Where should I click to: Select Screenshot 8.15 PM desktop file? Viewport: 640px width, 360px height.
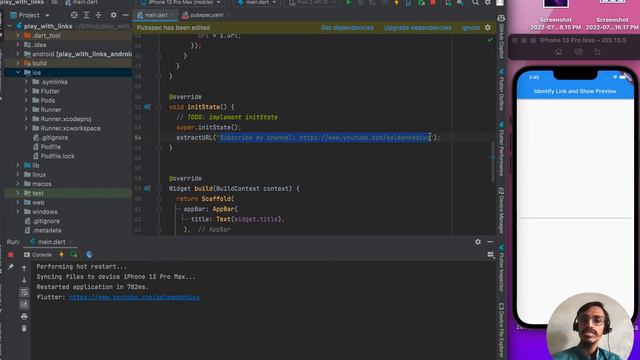pyautogui.click(x=555, y=15)
